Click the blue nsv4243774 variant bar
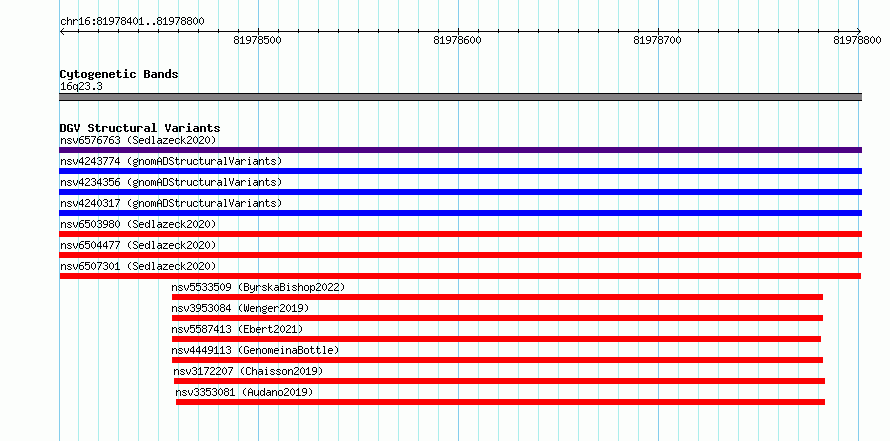Image resolution: width=890 pixels, height=441 pixels. pos(460,171)
